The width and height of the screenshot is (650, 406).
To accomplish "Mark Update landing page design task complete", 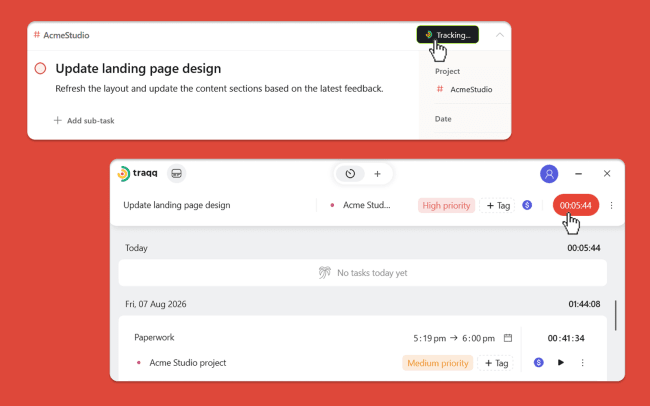I will click(40, 68).
